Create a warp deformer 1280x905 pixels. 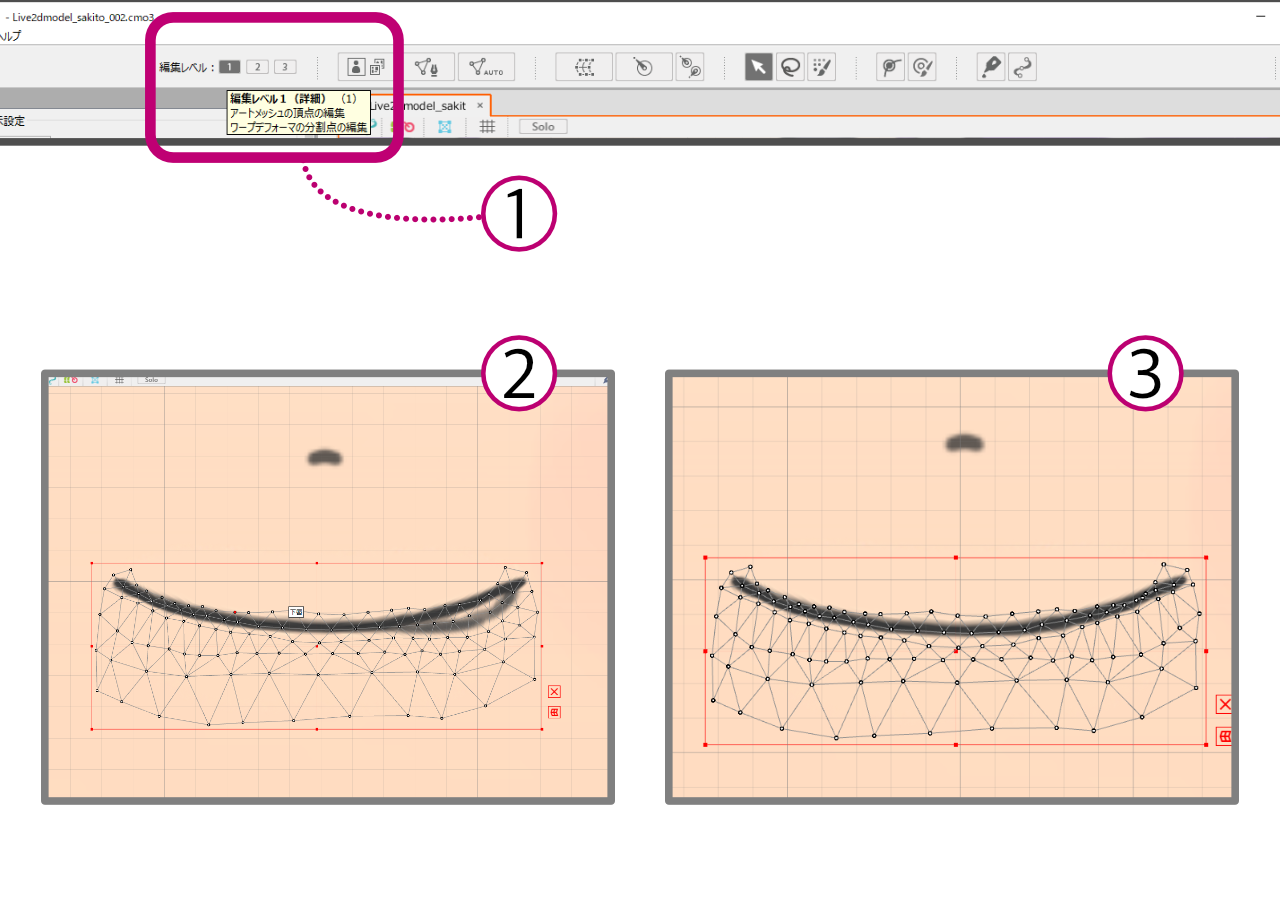[x=584, y=67]
